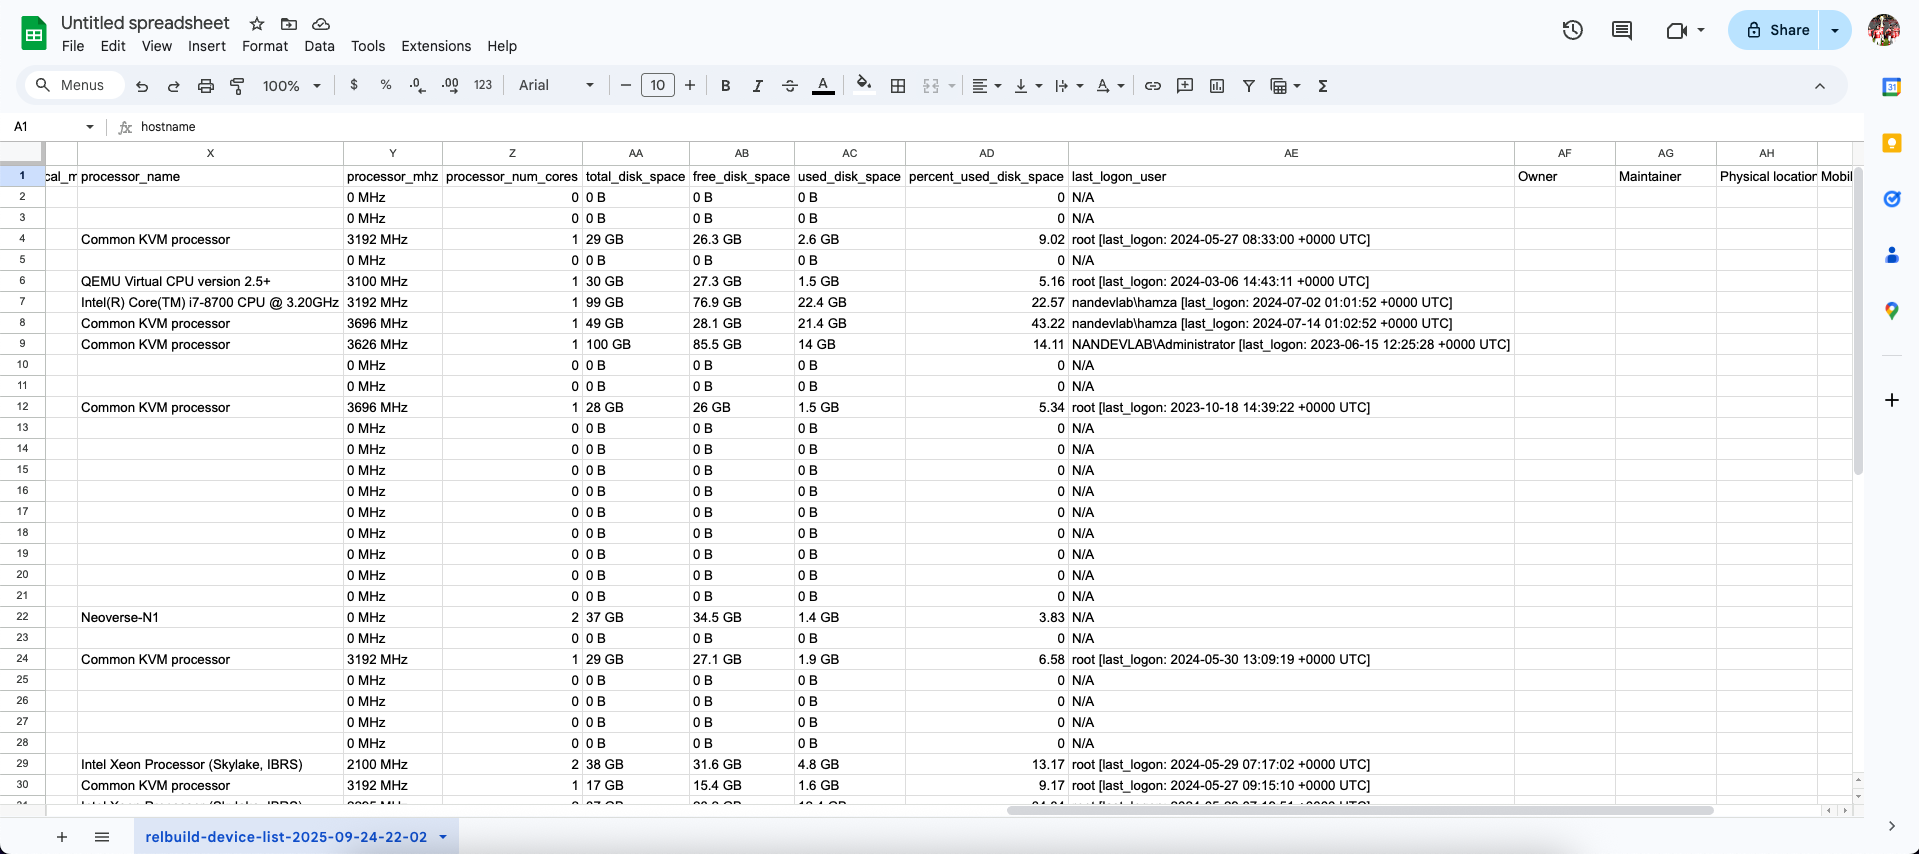Open version history clock icon
1919x854 pixels.
(1572, 30)
